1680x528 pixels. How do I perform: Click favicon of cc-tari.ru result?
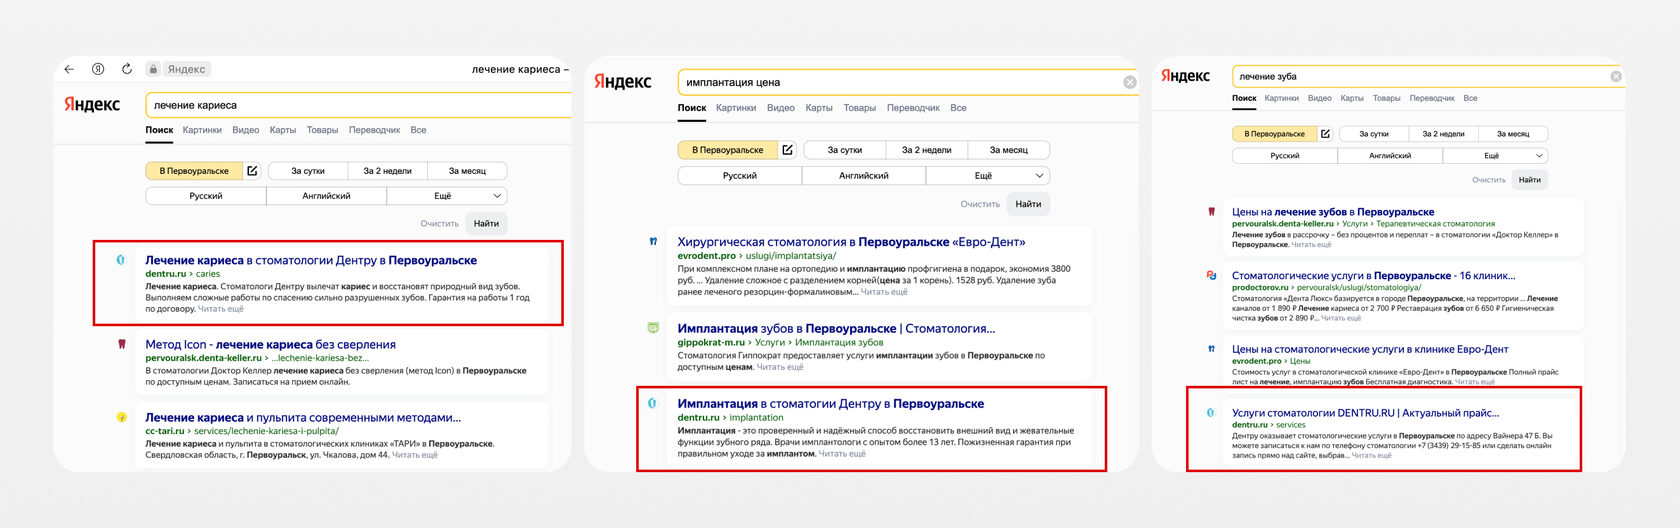click(x=122, y=417)
